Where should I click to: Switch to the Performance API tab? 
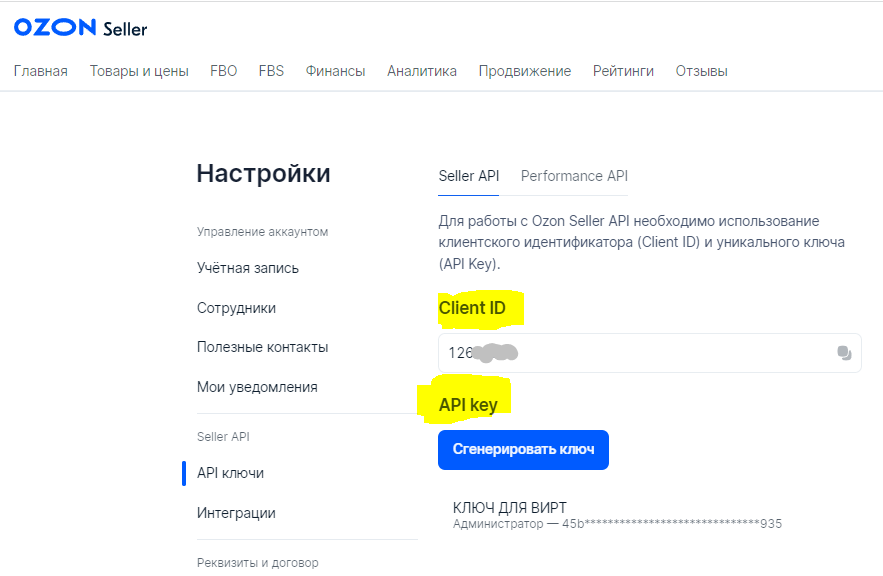[574, 176]
